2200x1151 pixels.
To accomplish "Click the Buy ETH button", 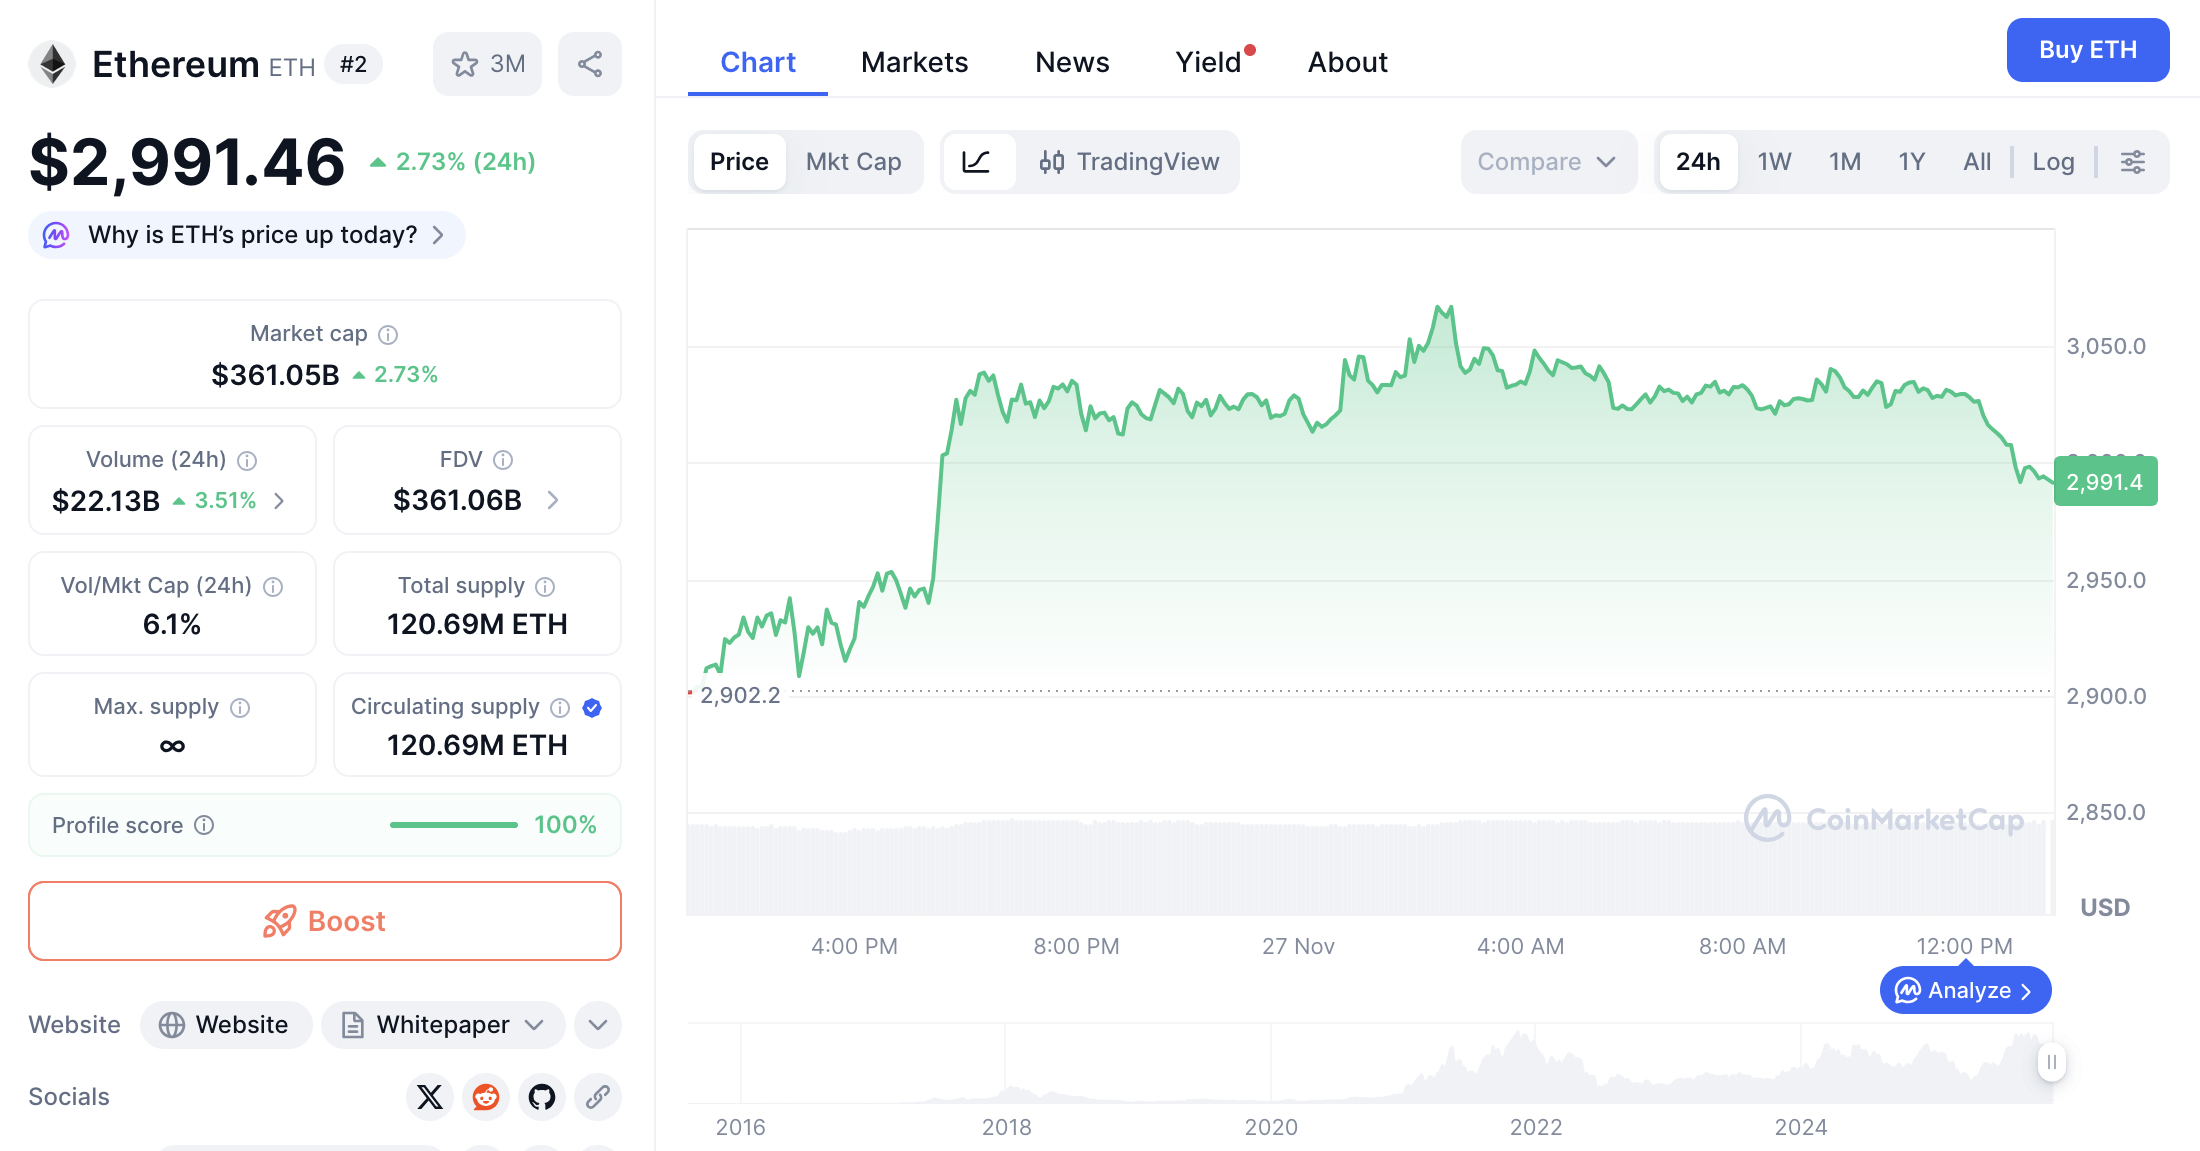I will (x=2087, y=49).
